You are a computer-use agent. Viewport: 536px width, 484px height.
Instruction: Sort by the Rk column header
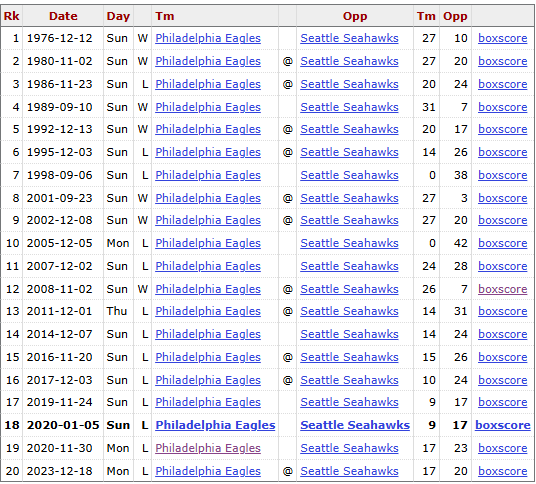12,16
